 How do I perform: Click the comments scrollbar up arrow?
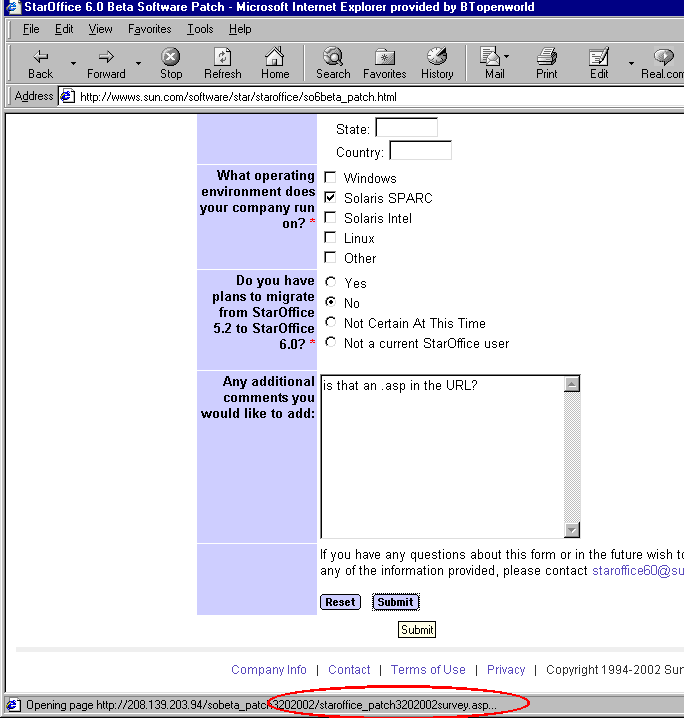click(x=572, y=384)
